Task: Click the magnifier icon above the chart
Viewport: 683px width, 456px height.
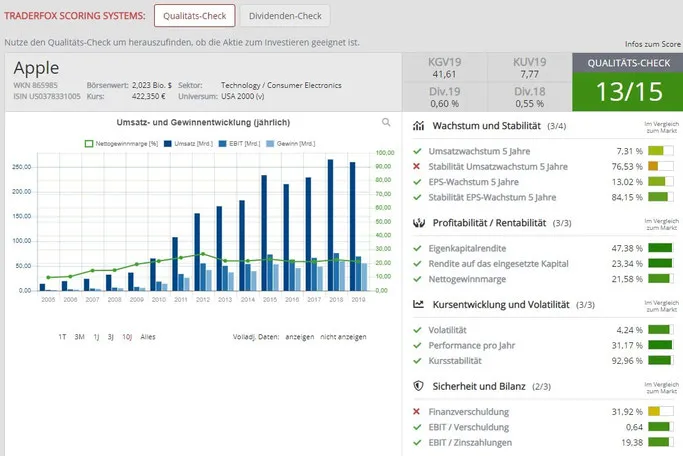Action: pyautogui.click(x=386, y=122)
